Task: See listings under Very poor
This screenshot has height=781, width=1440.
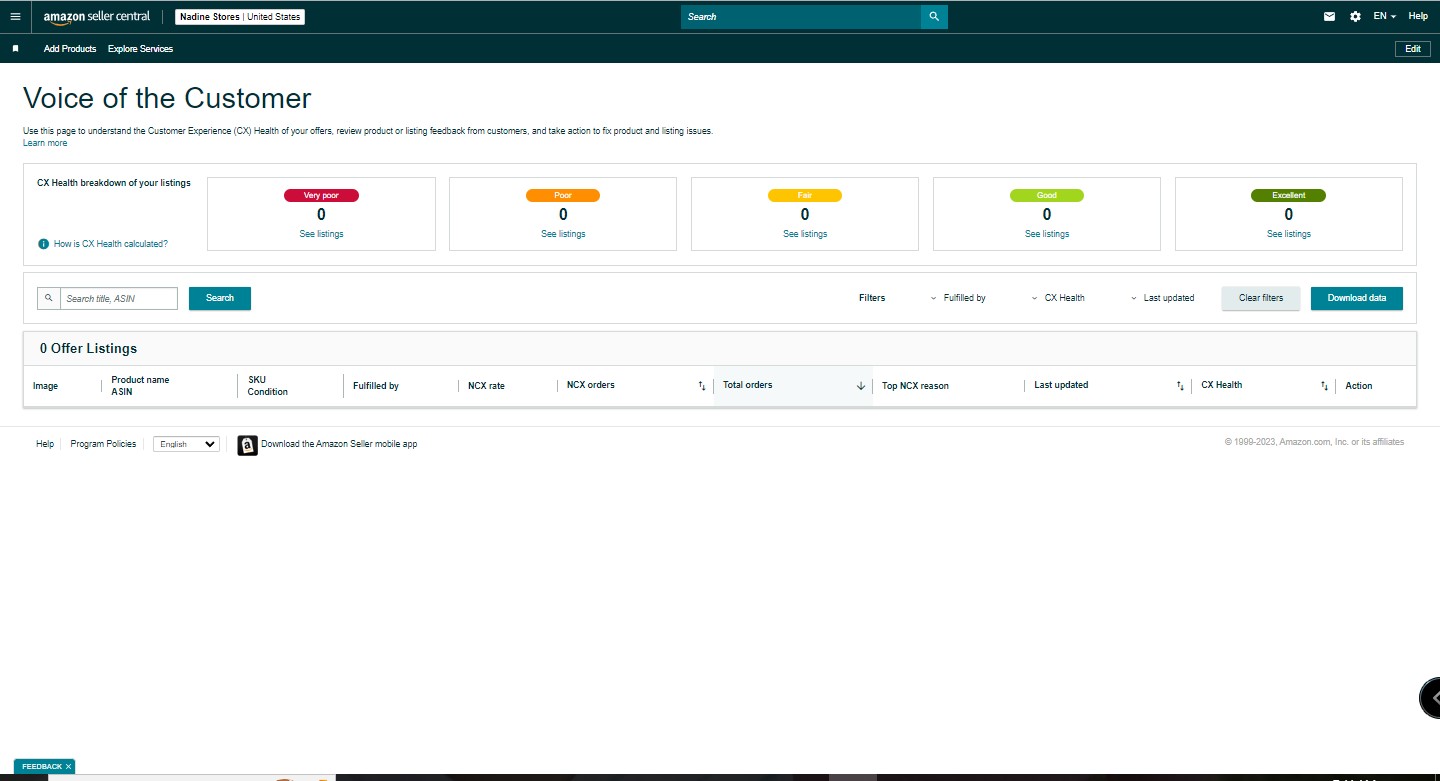Action: point(321,234)
